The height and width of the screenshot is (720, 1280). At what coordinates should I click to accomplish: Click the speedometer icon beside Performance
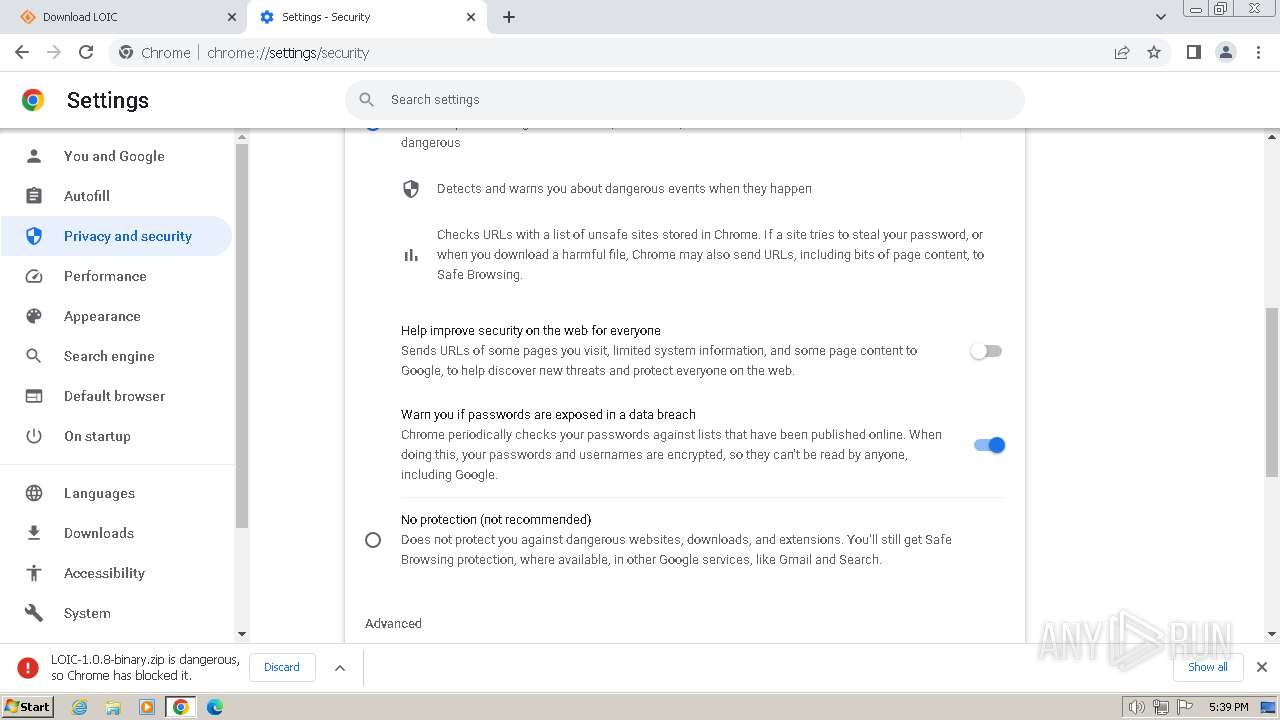pos(34,276)
